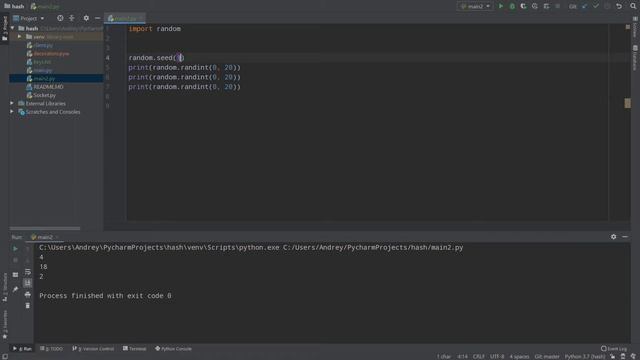Change the UTF-8 encoding in status bar
Screen dimensions: 640x360
point(497,356)
